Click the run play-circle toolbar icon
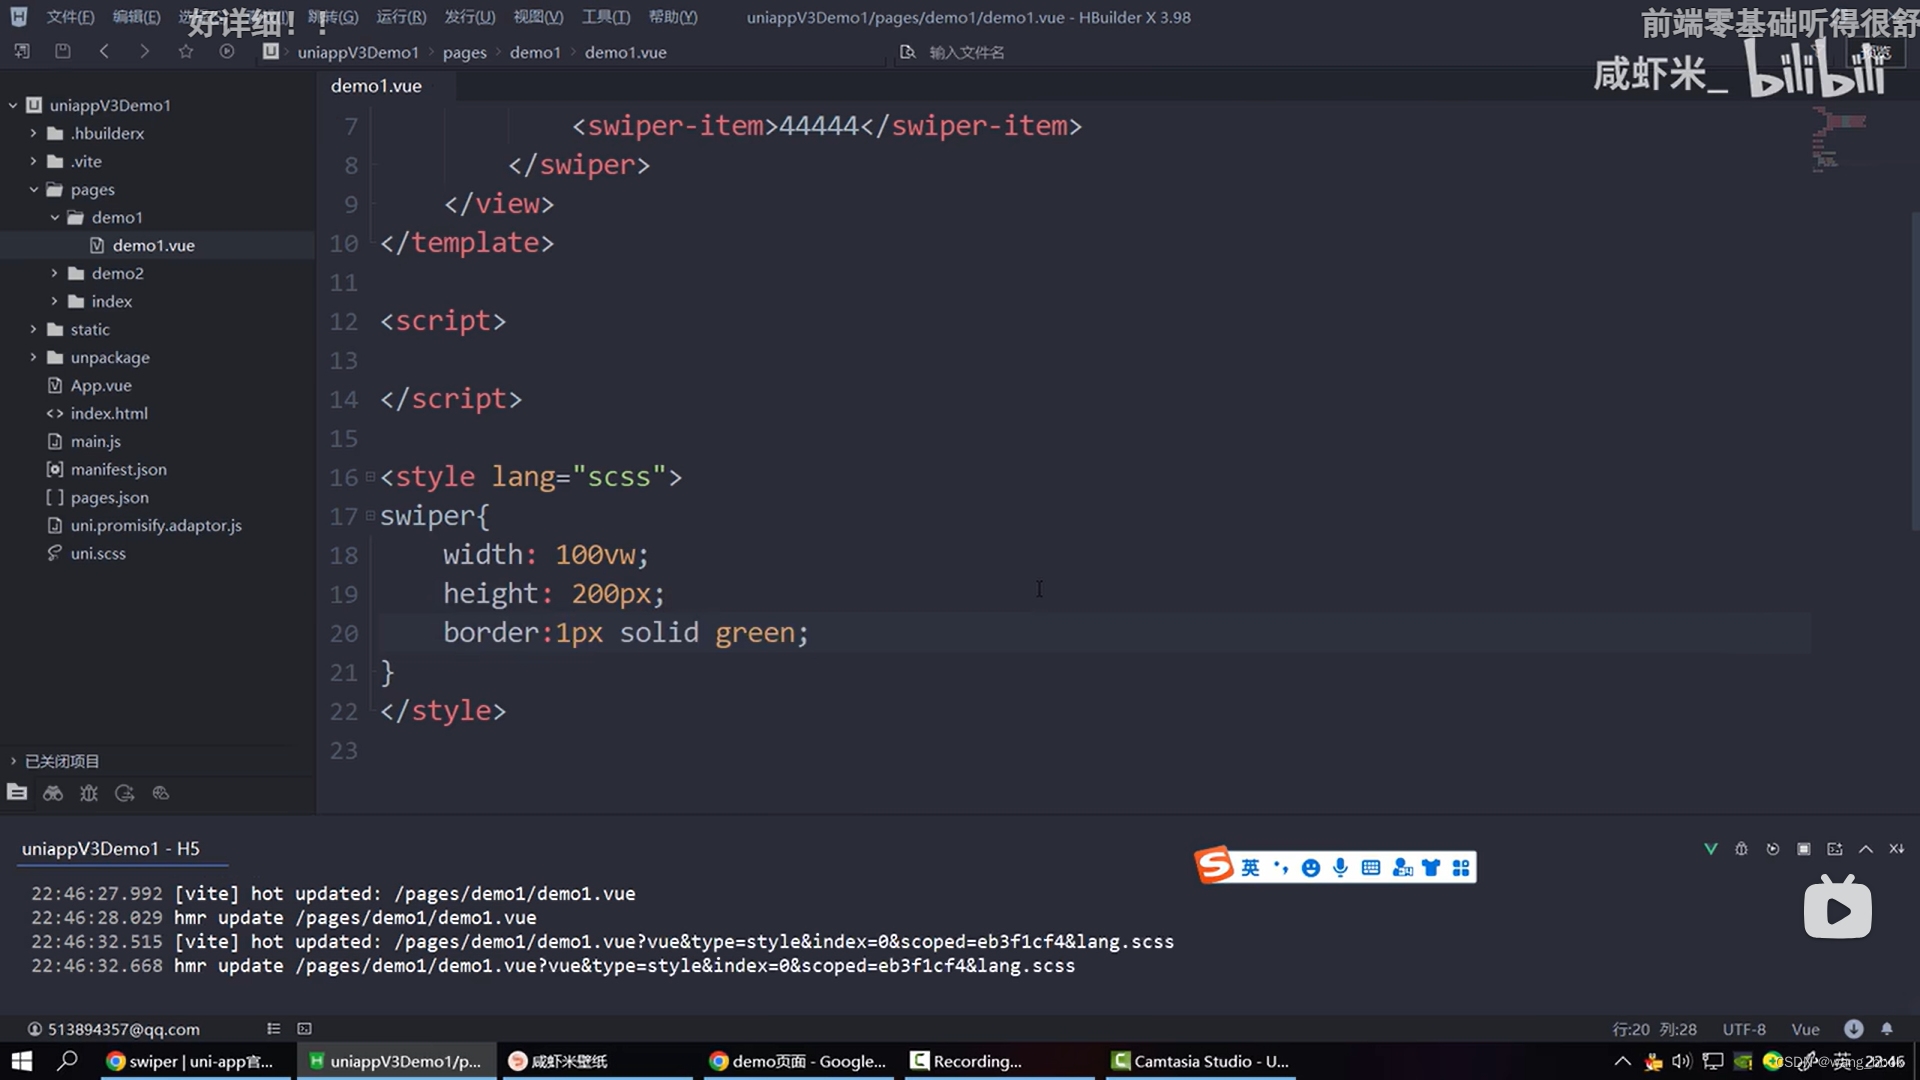The width and height of the screenshot is (1920, 1080). (227, 51)
